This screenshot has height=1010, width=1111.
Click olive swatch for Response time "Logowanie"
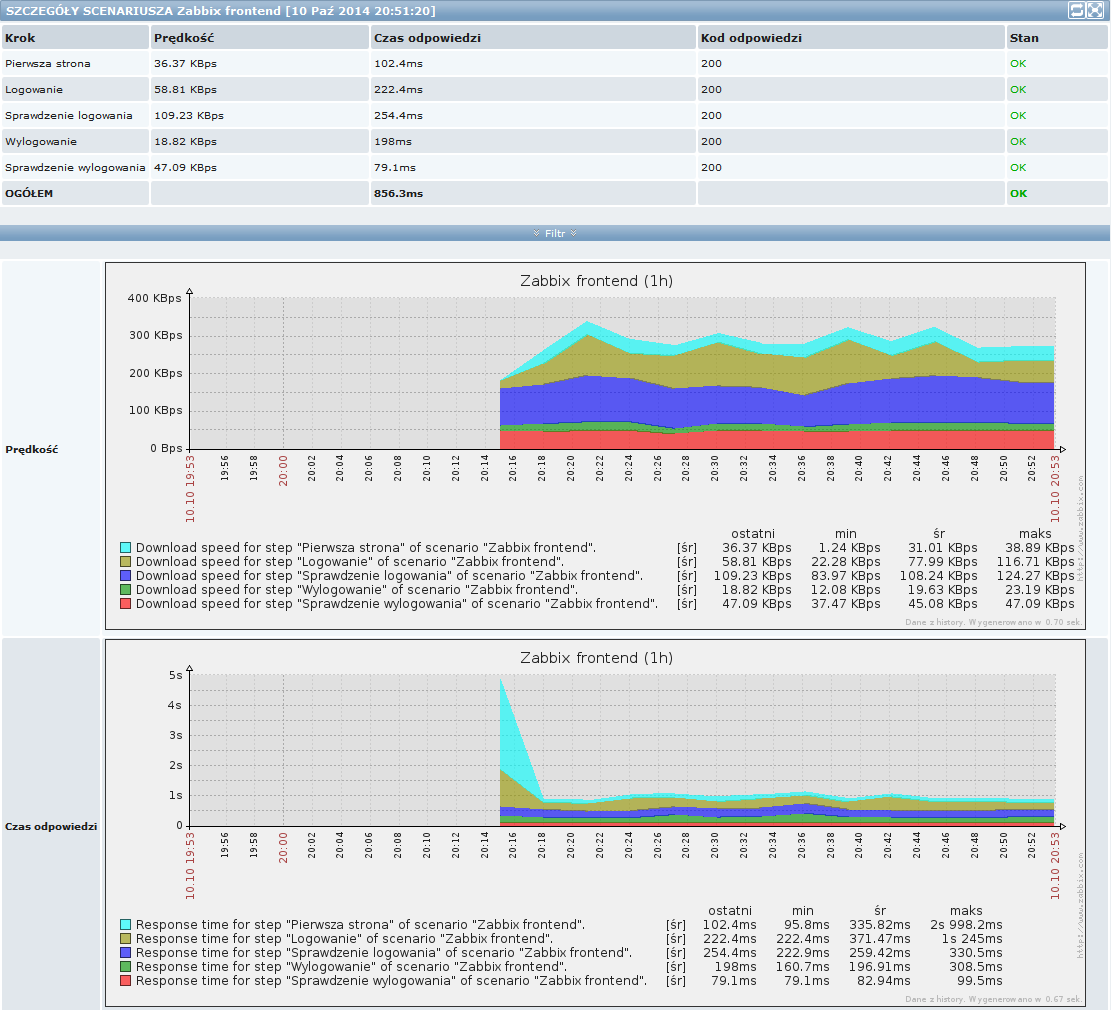tap(125, 938)
